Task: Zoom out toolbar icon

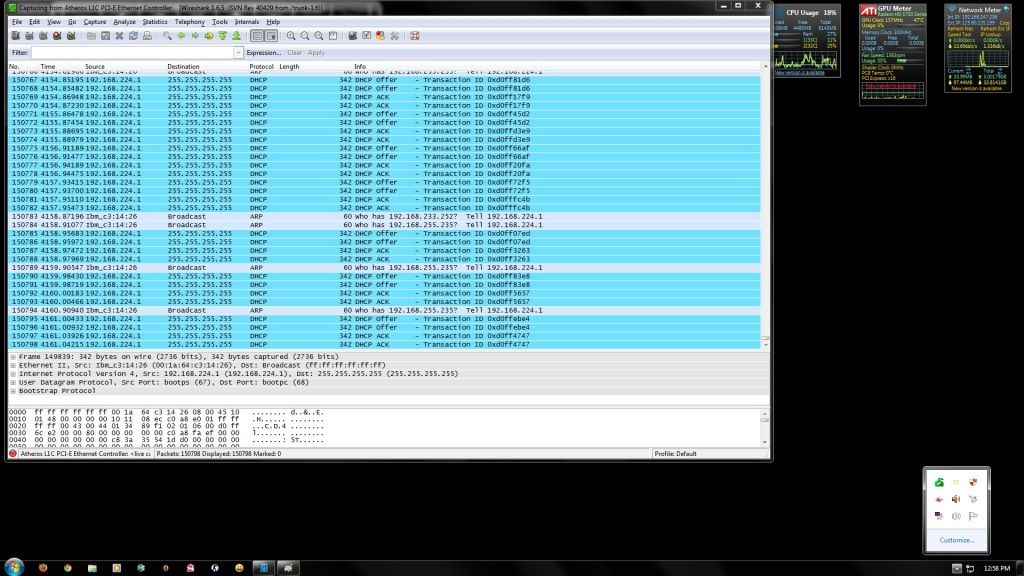Action: 305,36
